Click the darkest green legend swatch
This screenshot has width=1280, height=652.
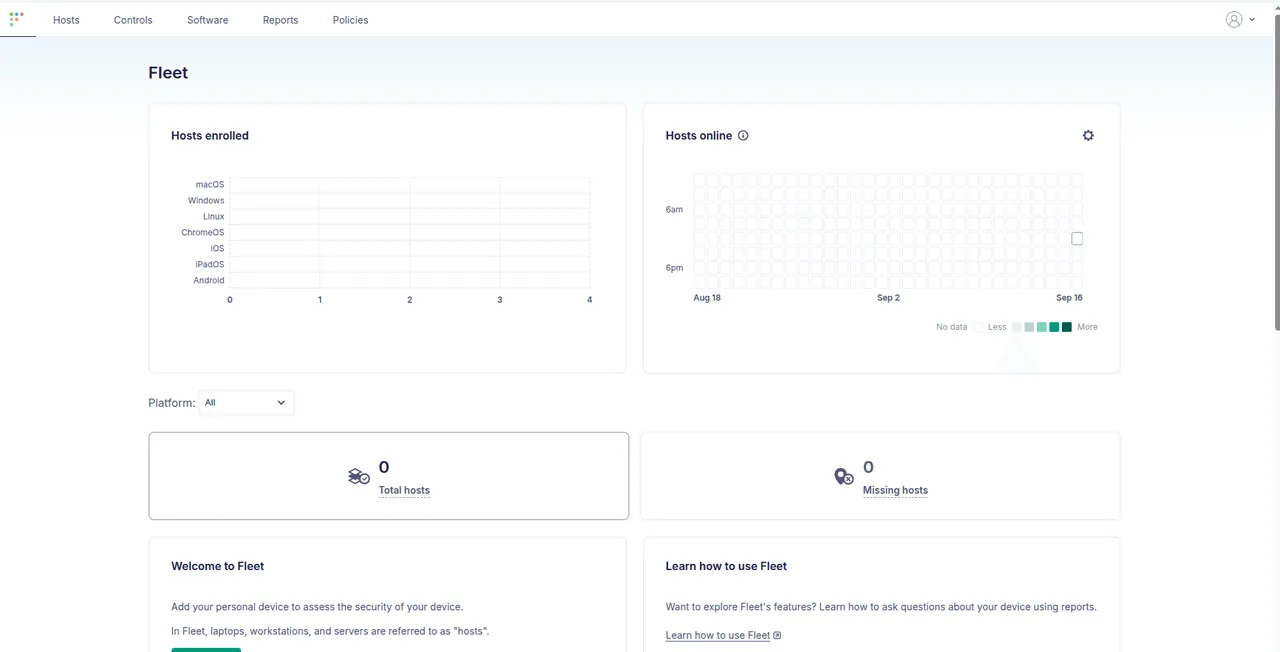pyautogui.click(x=1067, y=327)
